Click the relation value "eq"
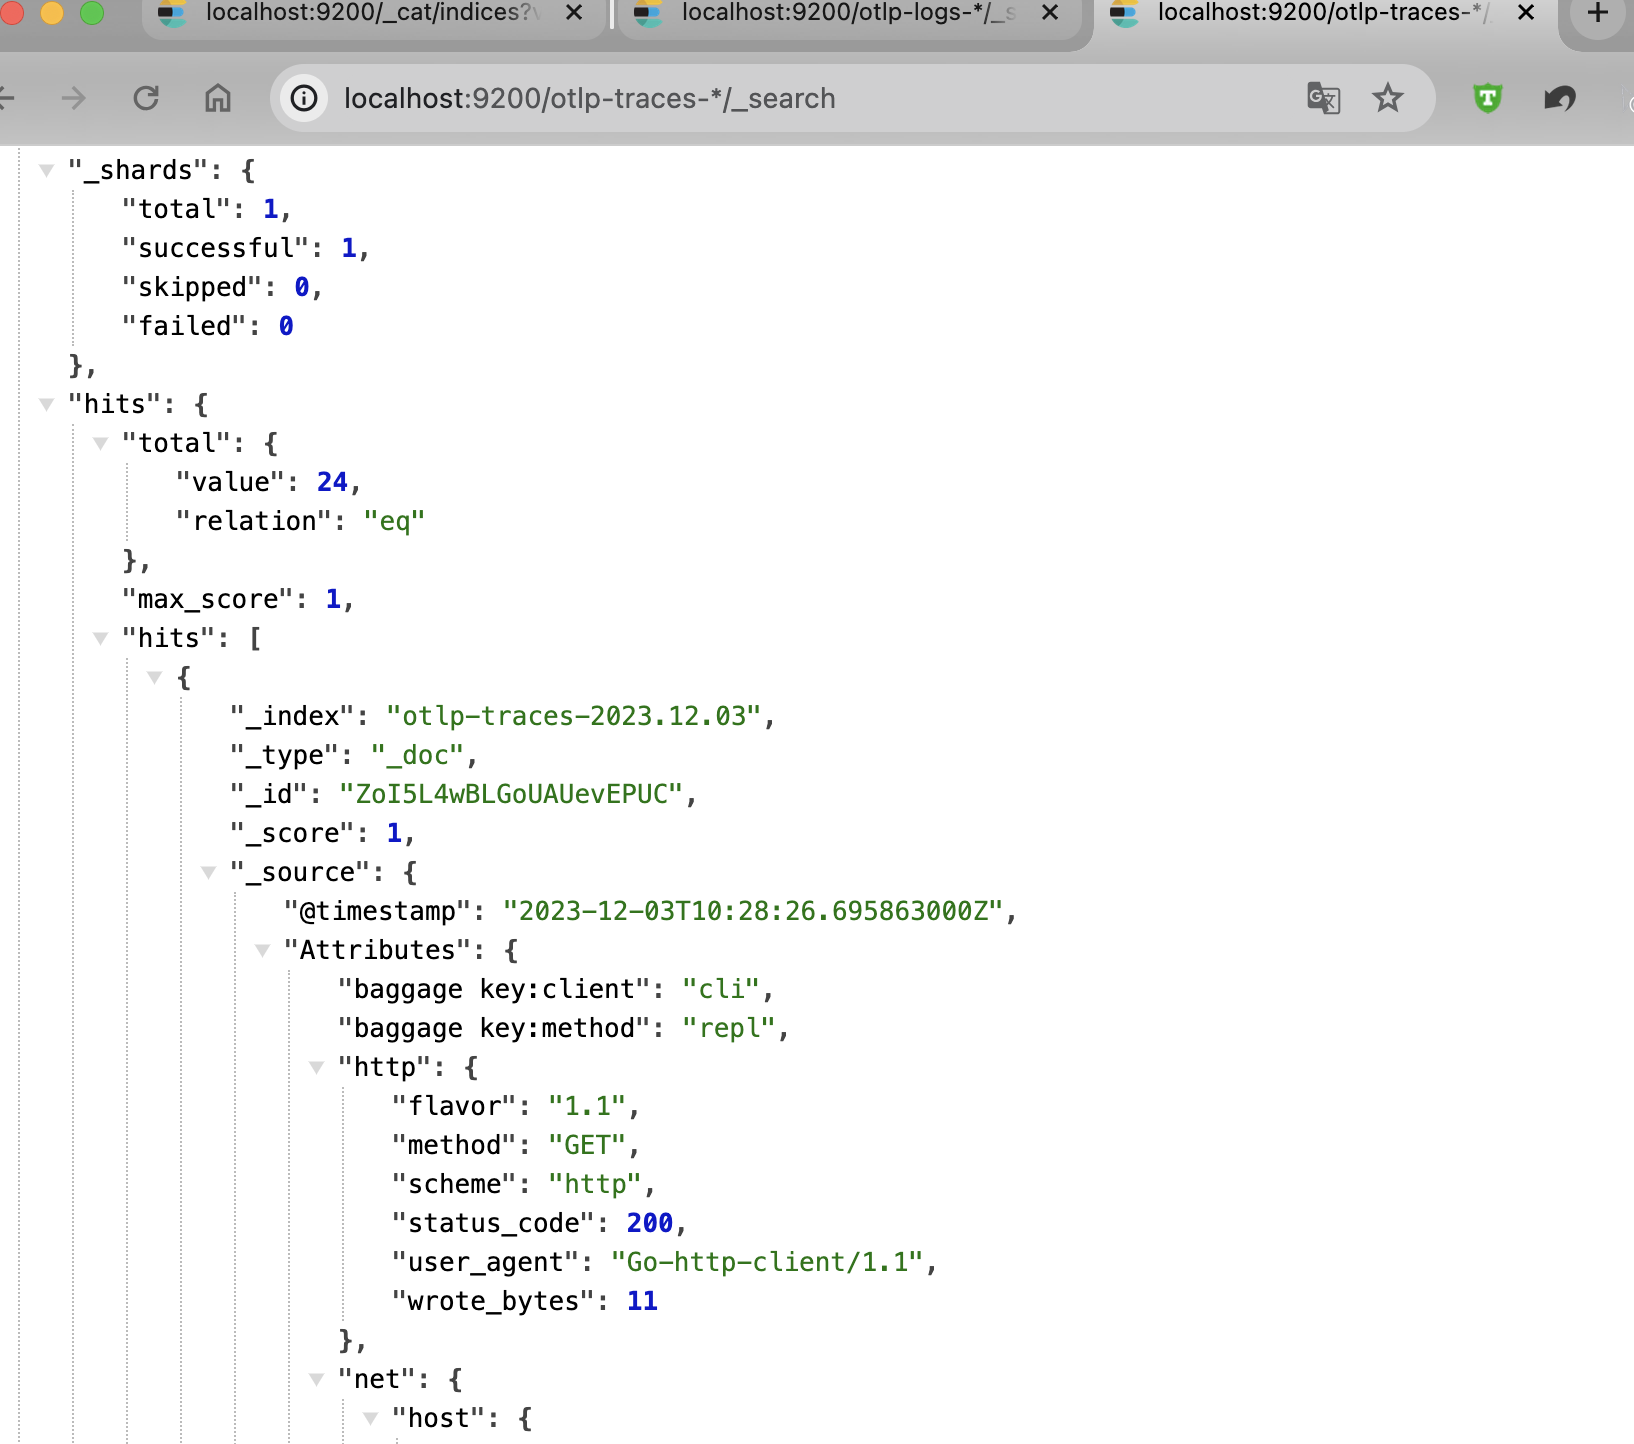Viewport: 1634px width, 1444px height. pyautogui.click(x=394, y=521)
